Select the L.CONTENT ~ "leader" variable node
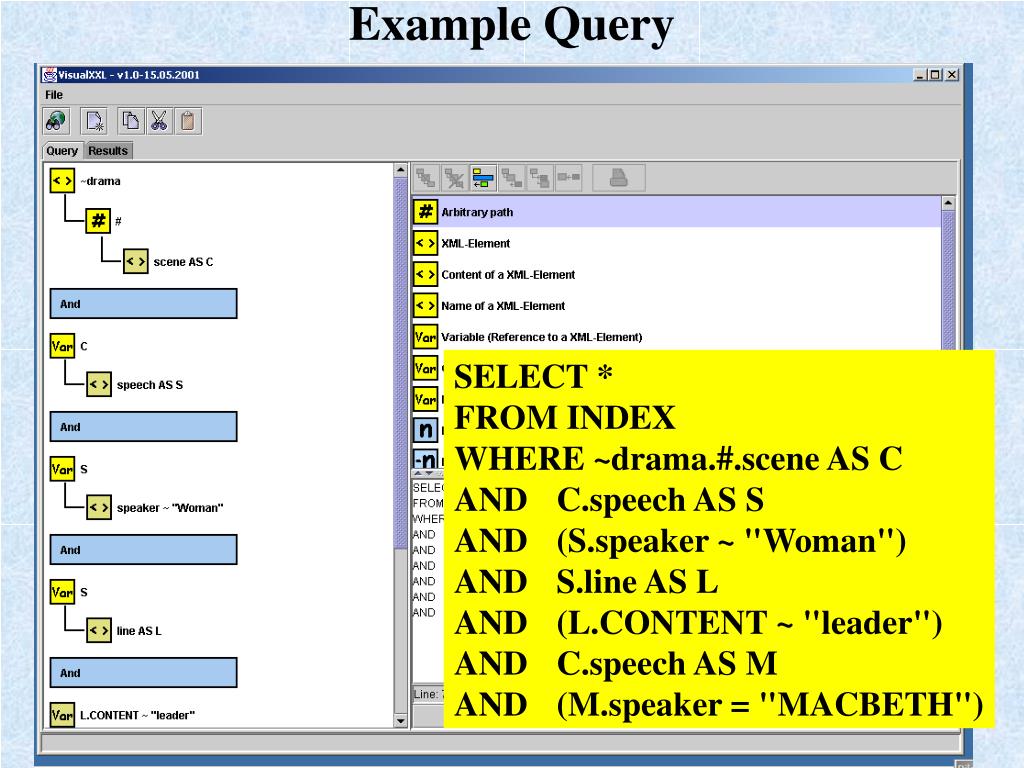The image size is (1024, 768). pos(123,715)
